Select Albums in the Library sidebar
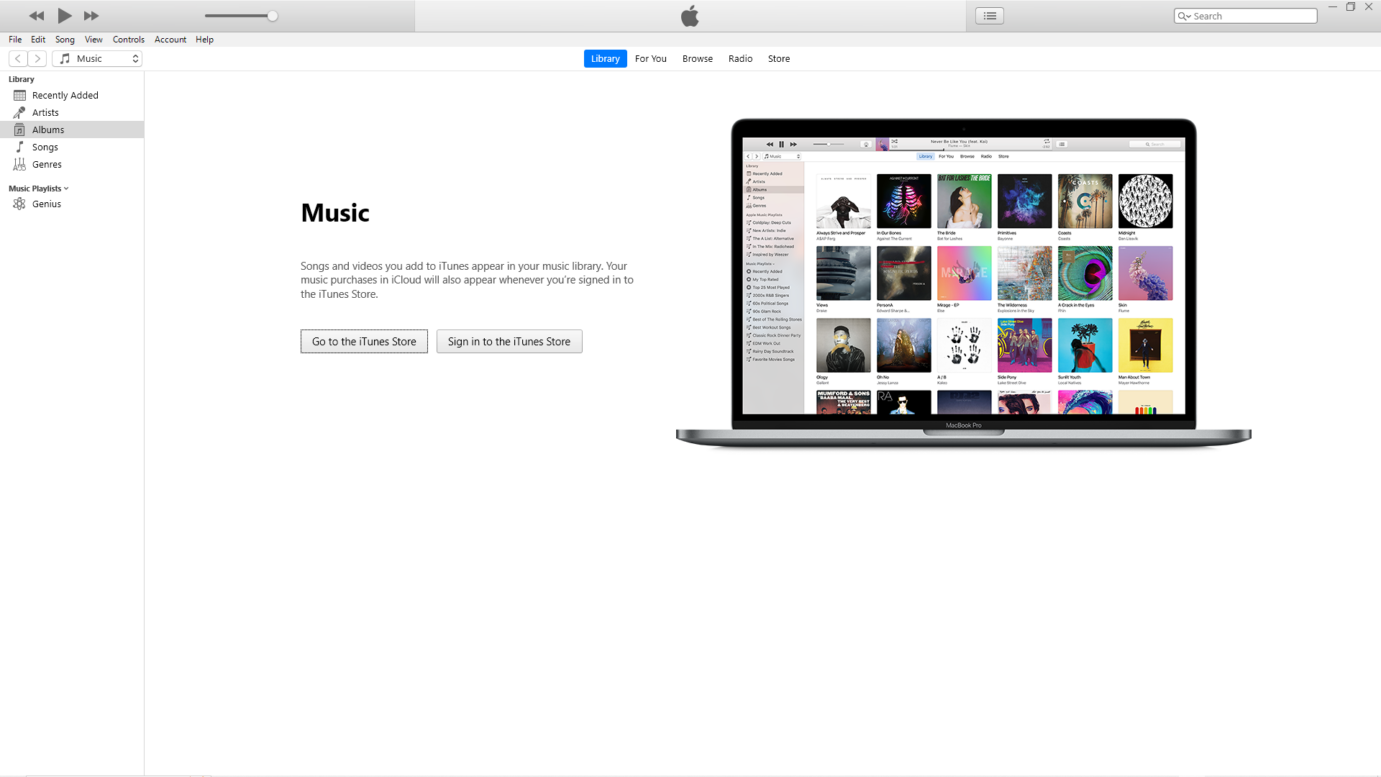This screenshot has width=1381, height=777. [x=49, y=129]
